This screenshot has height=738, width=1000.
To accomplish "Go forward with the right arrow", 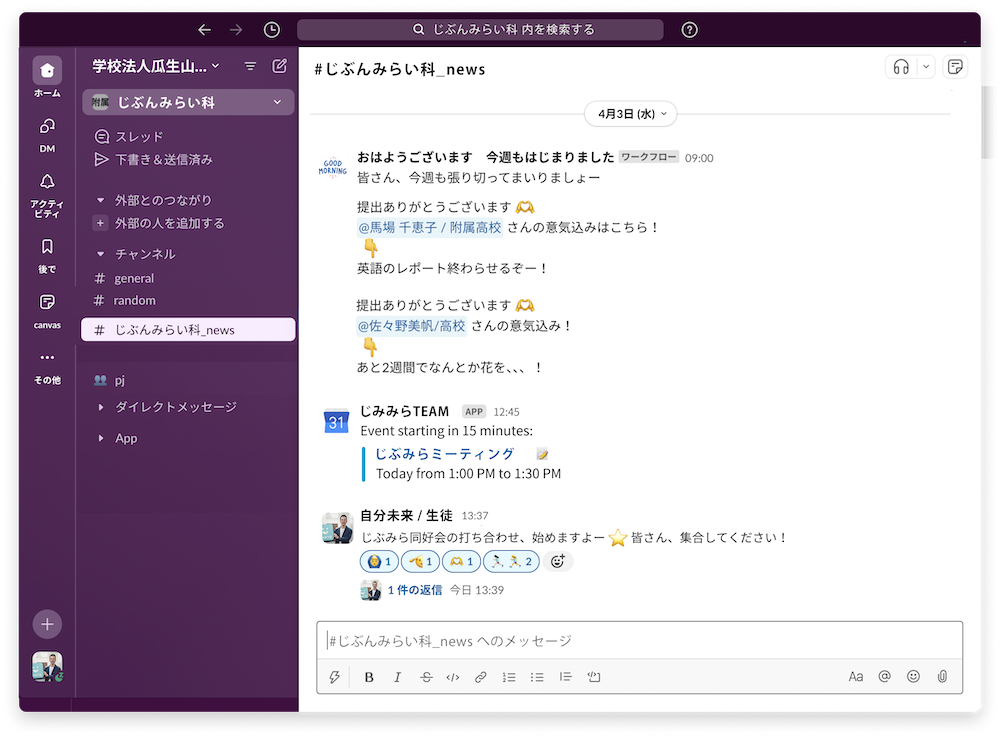I will [x=236, y=29].
